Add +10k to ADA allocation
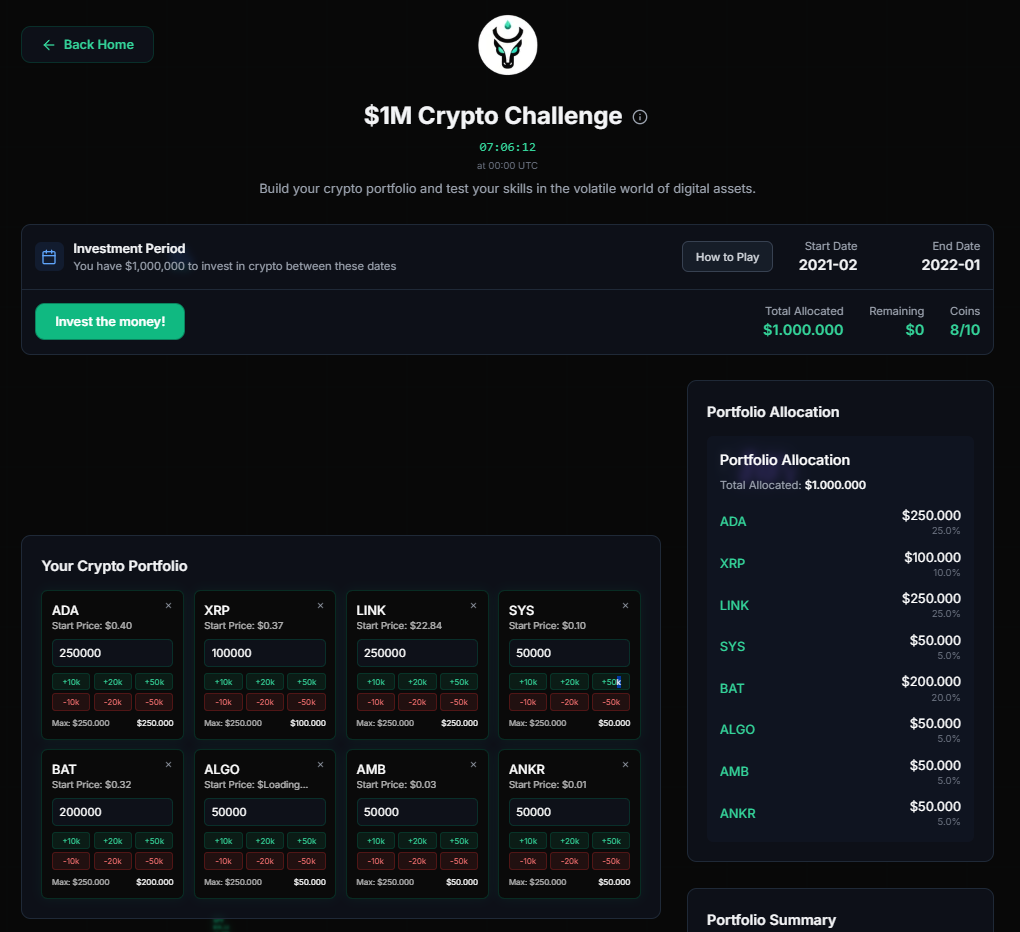The width and height of the screenshot is (1020, 932). [x=70, y=681]
